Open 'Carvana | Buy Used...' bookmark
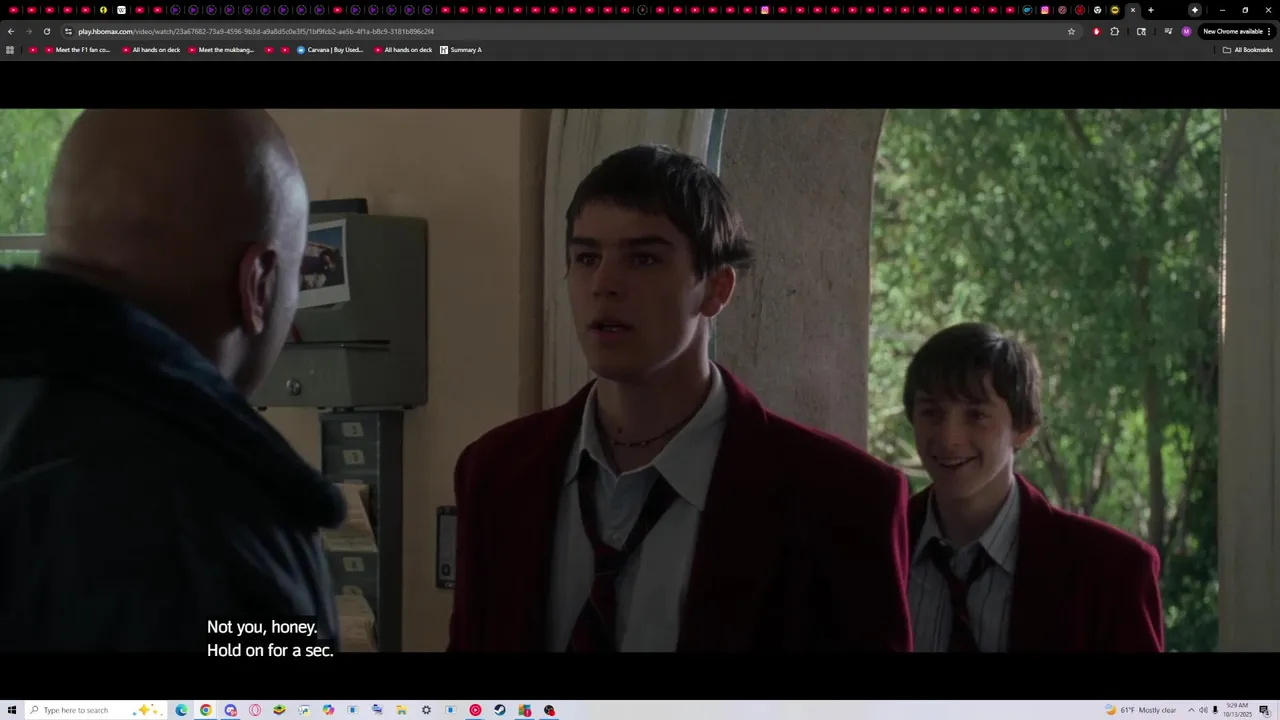 coord(330,50)
